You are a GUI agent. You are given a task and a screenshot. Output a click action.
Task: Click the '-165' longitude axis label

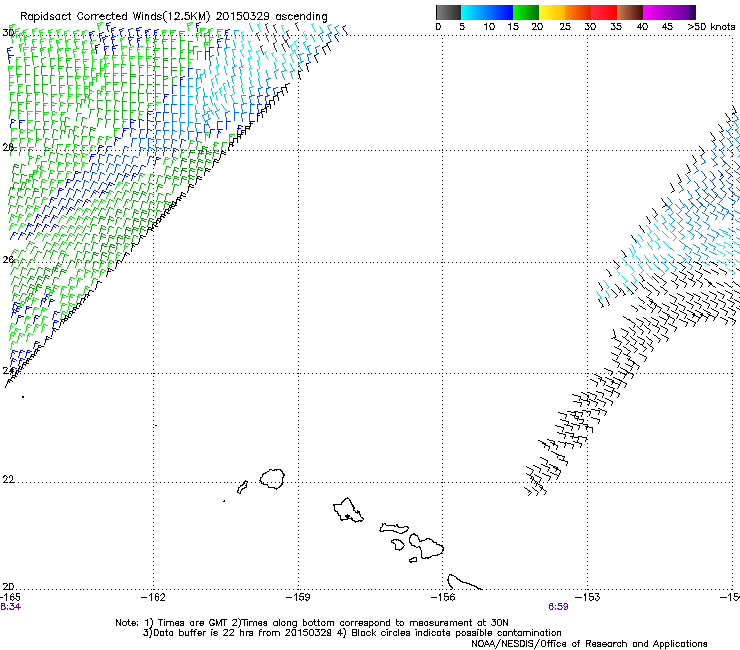click(10, 597)
